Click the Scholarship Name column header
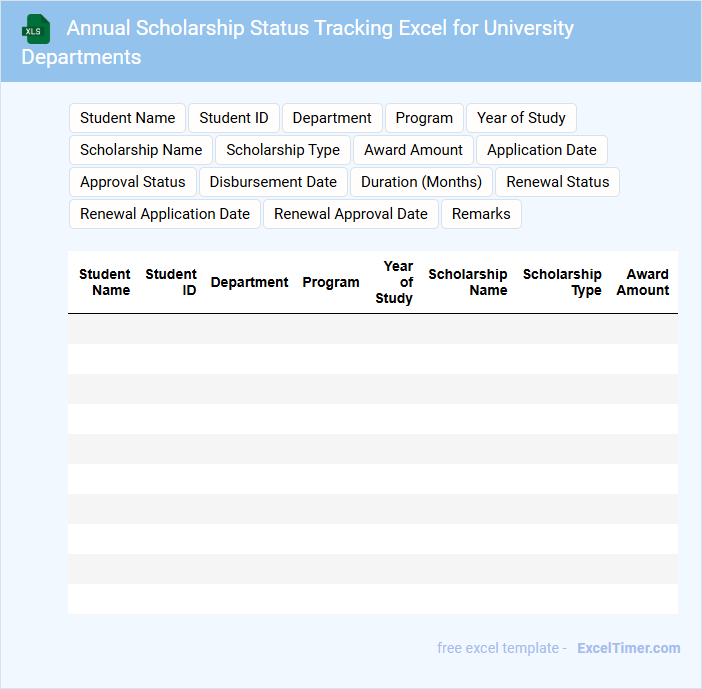This screenshot has height=689, width=702. tap(467, 282)
